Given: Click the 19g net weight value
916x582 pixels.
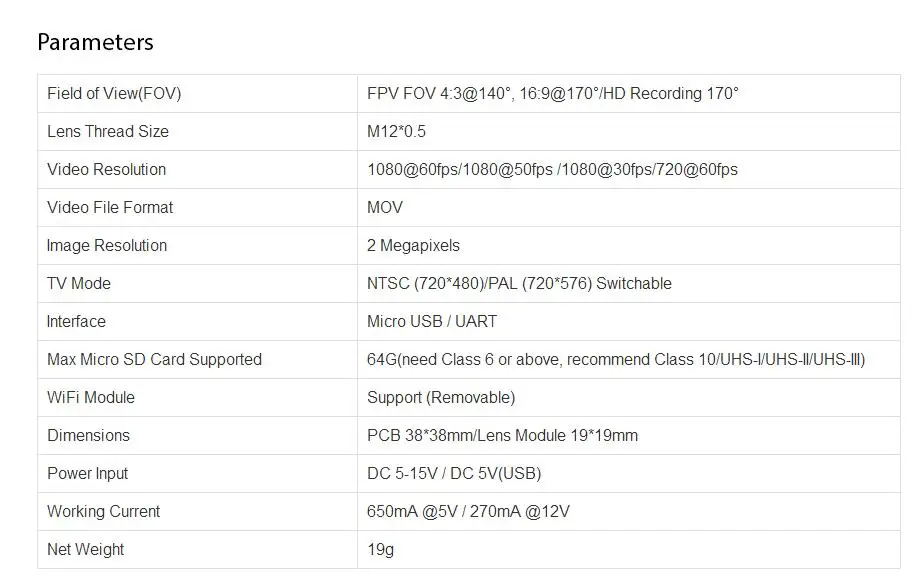Looking at the screenshot, I should [380, 549].
